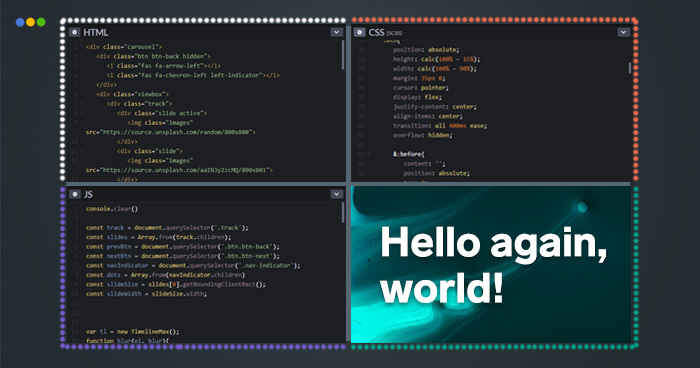
Task: Click the 'const dots' declaration line
Action: coord(165,275)
